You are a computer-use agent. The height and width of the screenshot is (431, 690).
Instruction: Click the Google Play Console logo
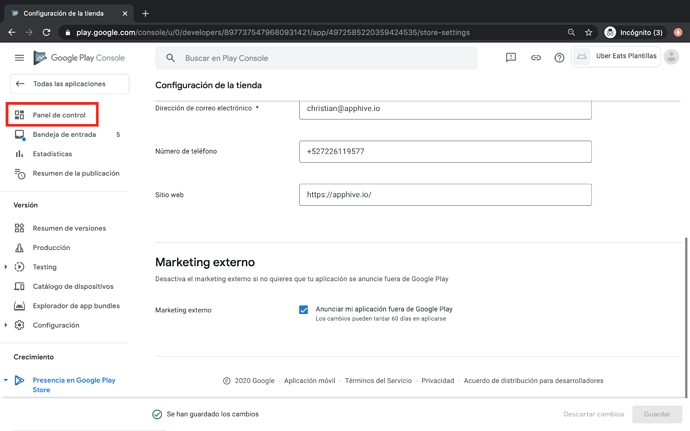coord(80,58)
